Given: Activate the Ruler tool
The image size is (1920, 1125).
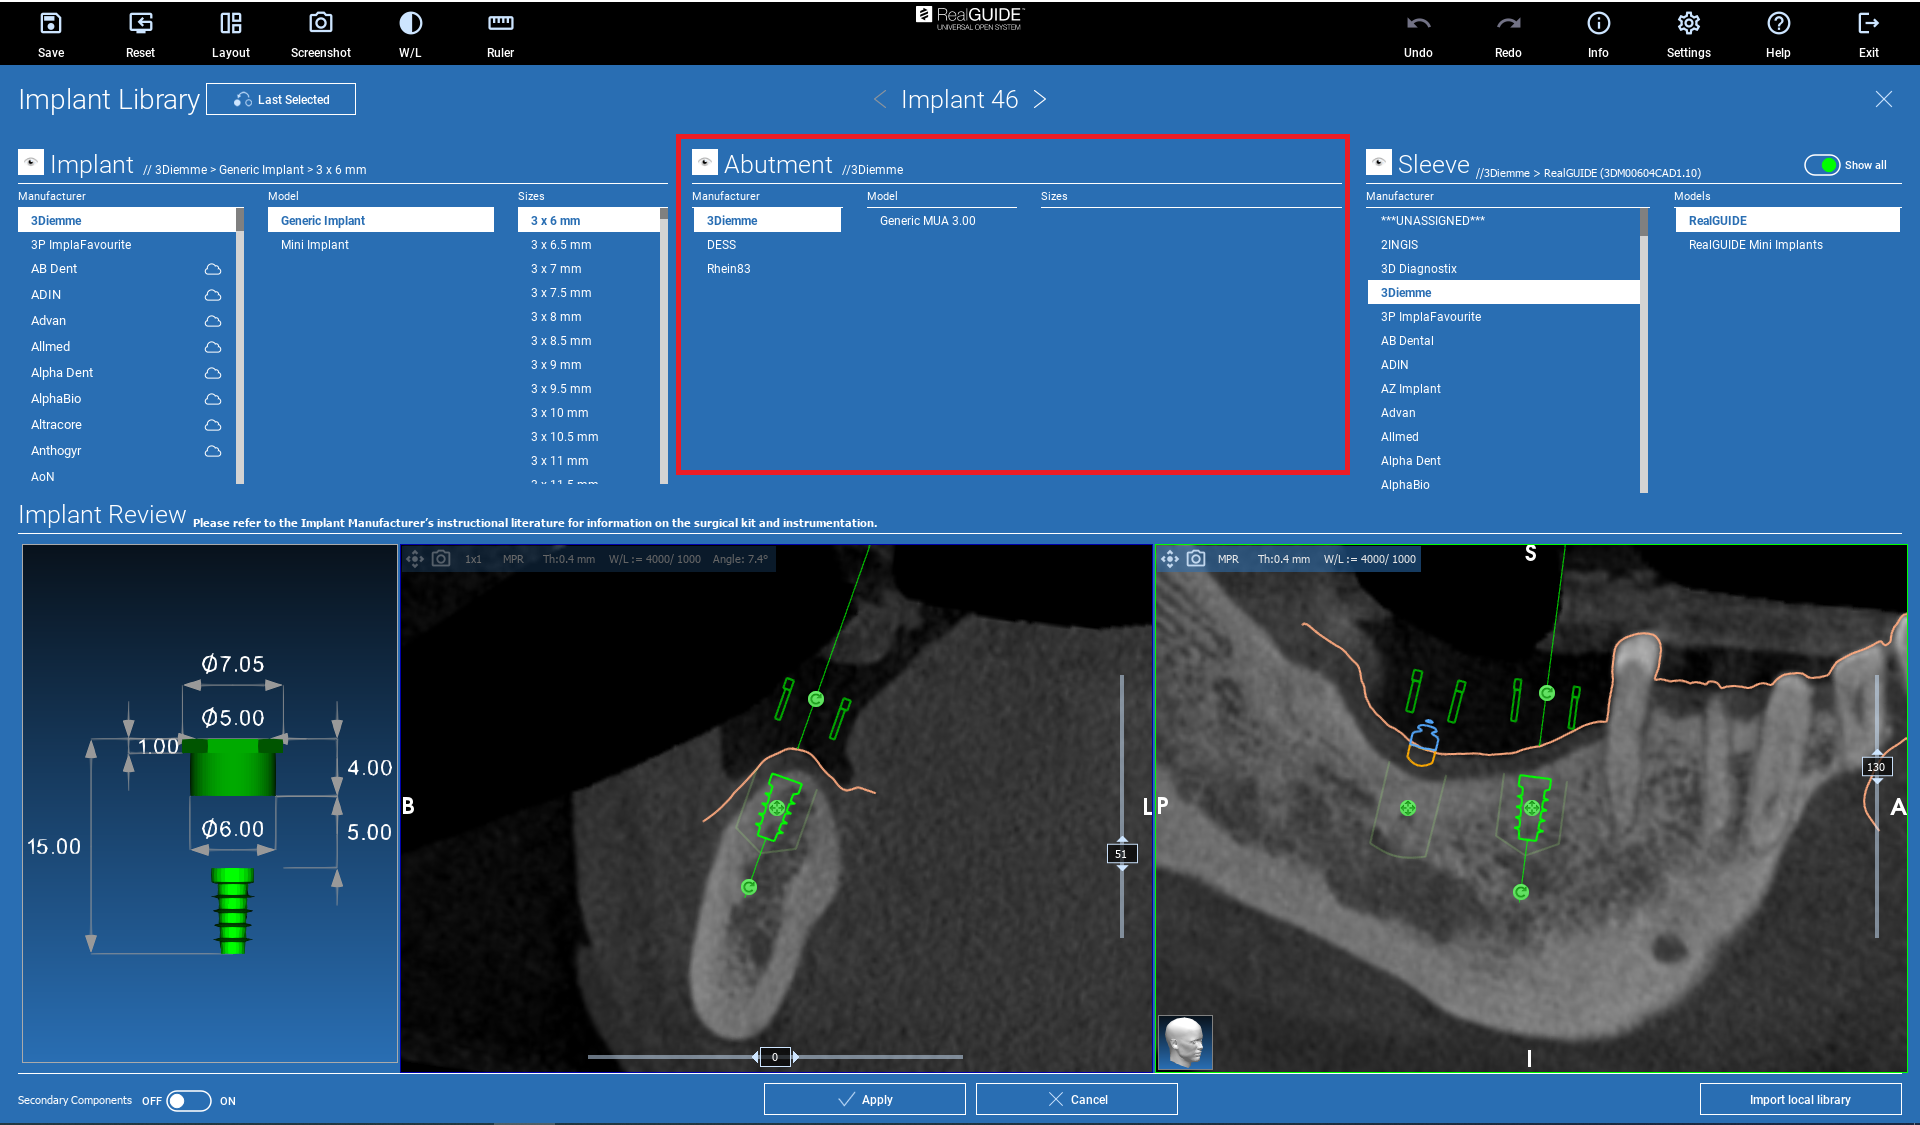Looking at the screenshot, I should coord(500,24).
